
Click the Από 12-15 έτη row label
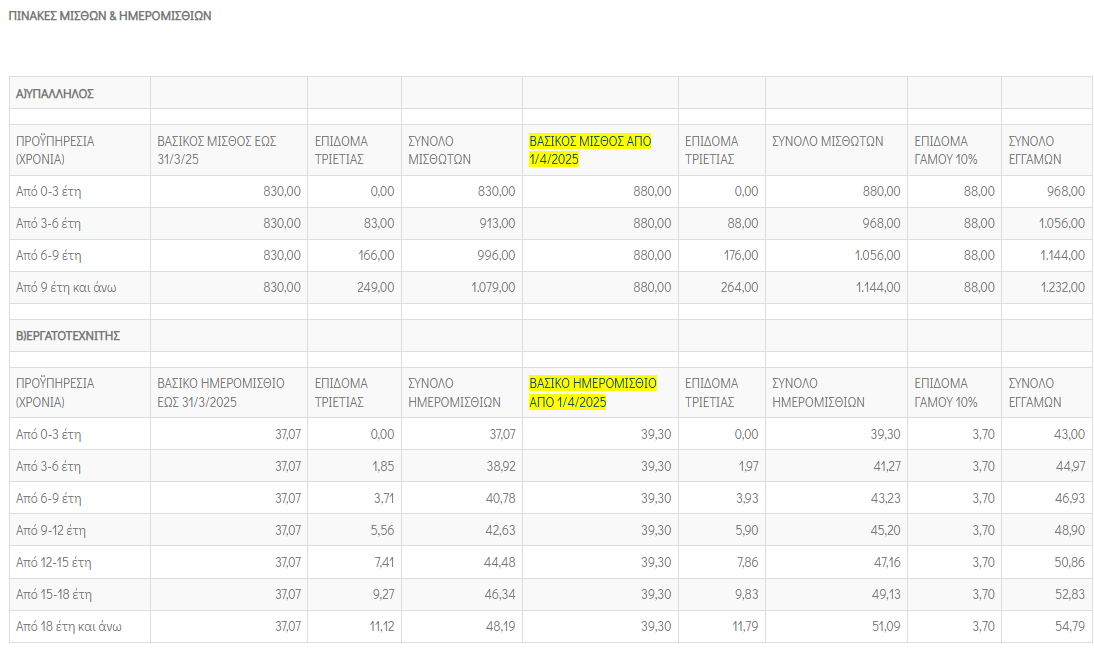56,563
